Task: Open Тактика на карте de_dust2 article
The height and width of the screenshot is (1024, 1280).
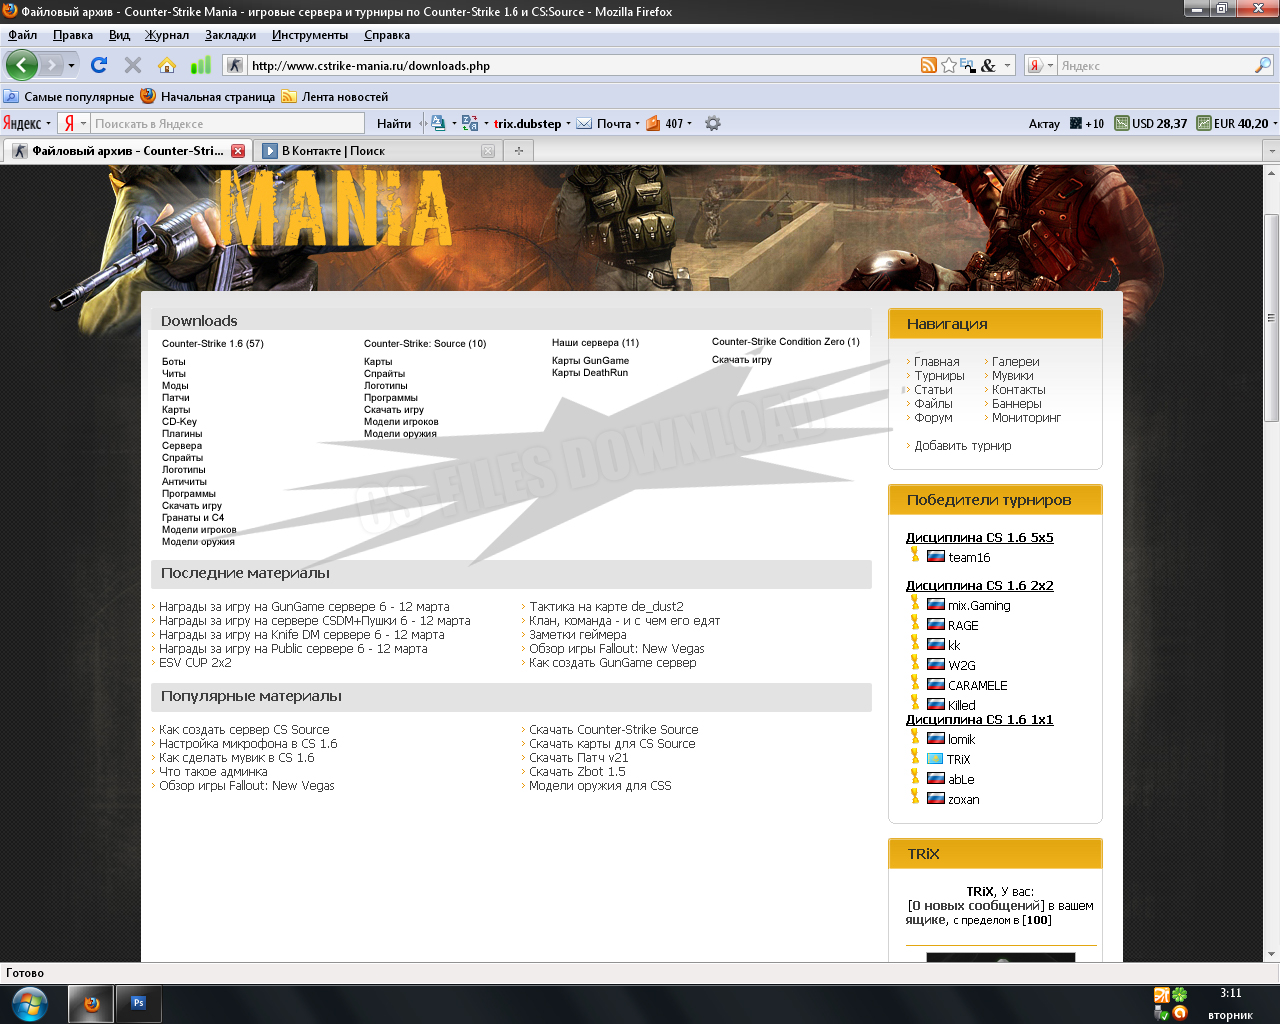Action: 606,607
